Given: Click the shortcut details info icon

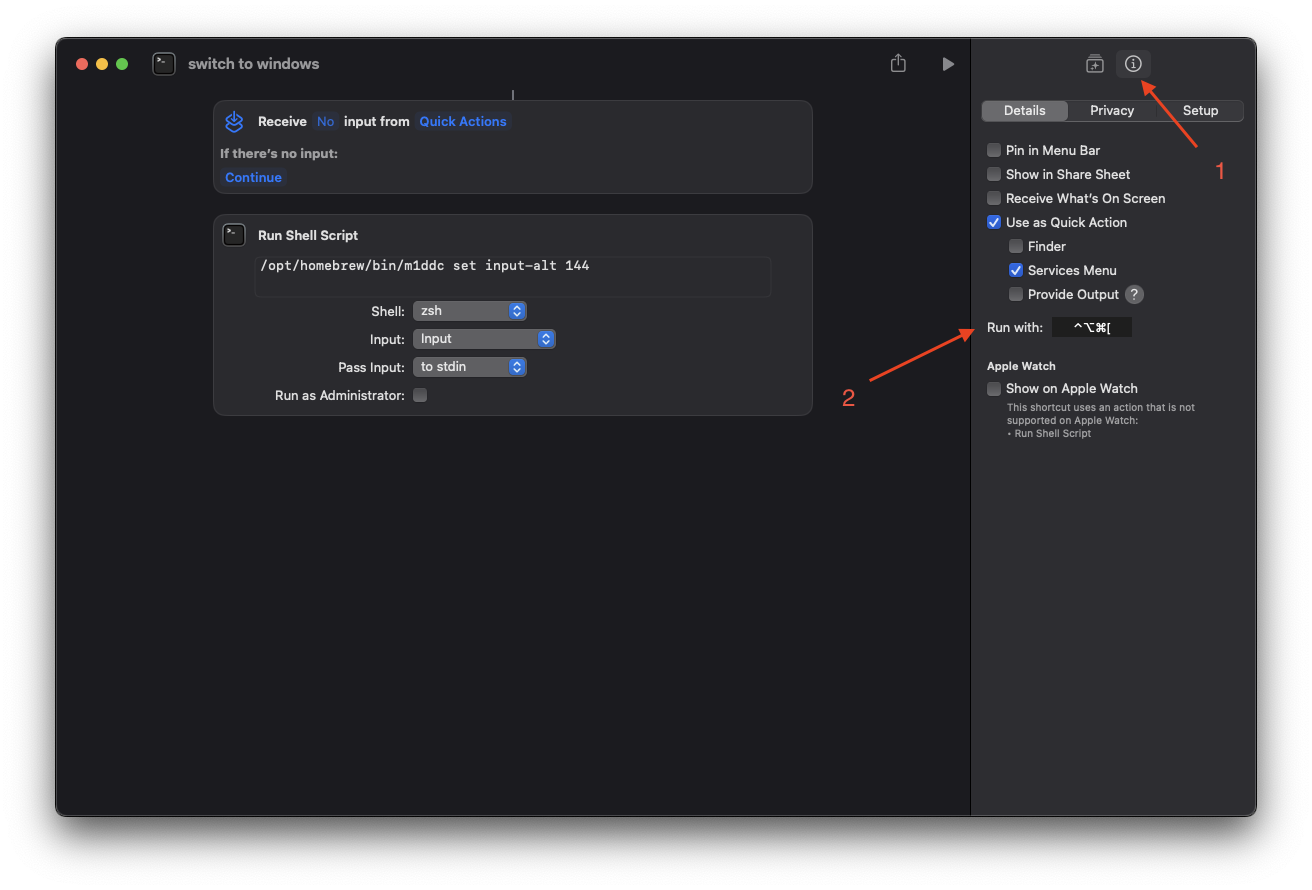Looking at the screenshot, I should [x=1133, y=64].
